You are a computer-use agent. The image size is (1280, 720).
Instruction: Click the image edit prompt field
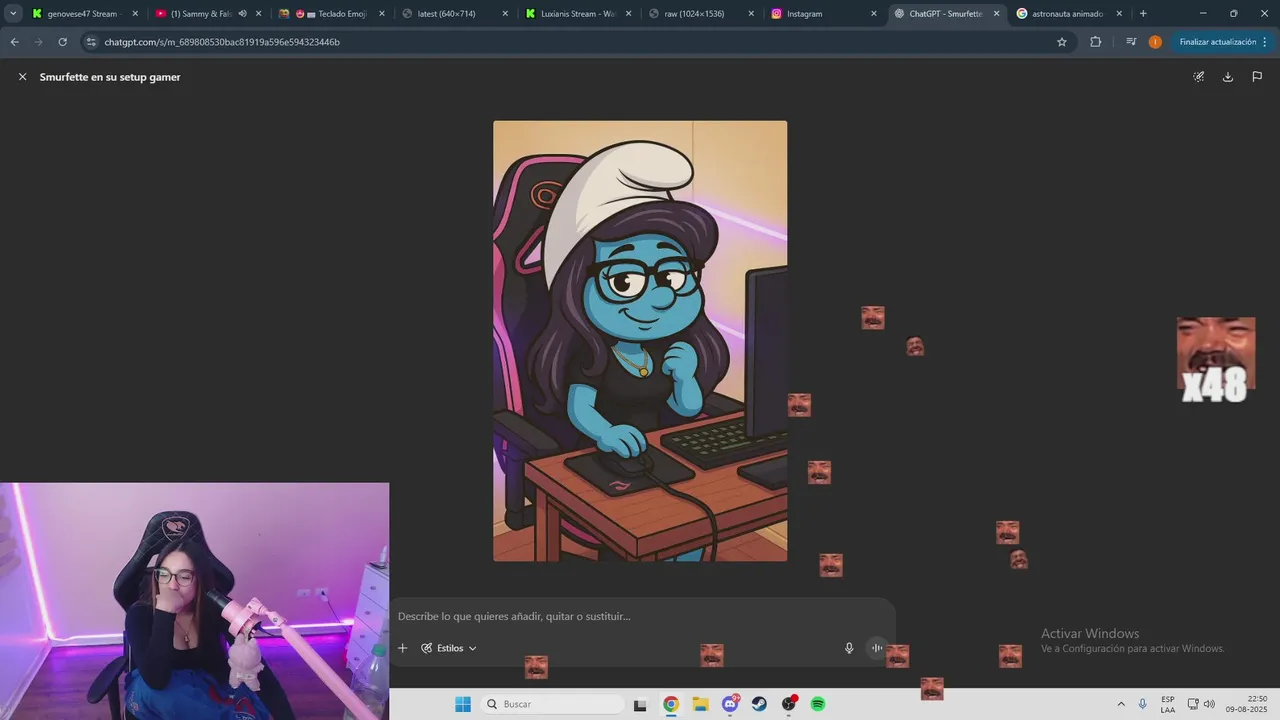coord(640,616)
